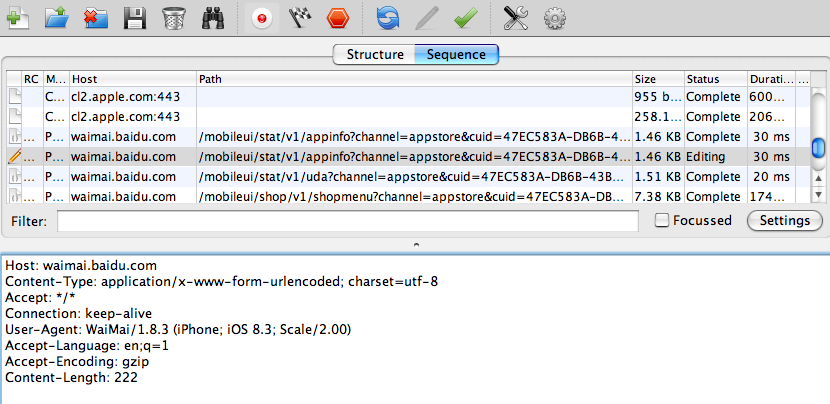Image resolution: width=830 pixels, height=404 pixels.
Task: Toggle throttling with the checkered flag icon
Action: tap(299, 19)
